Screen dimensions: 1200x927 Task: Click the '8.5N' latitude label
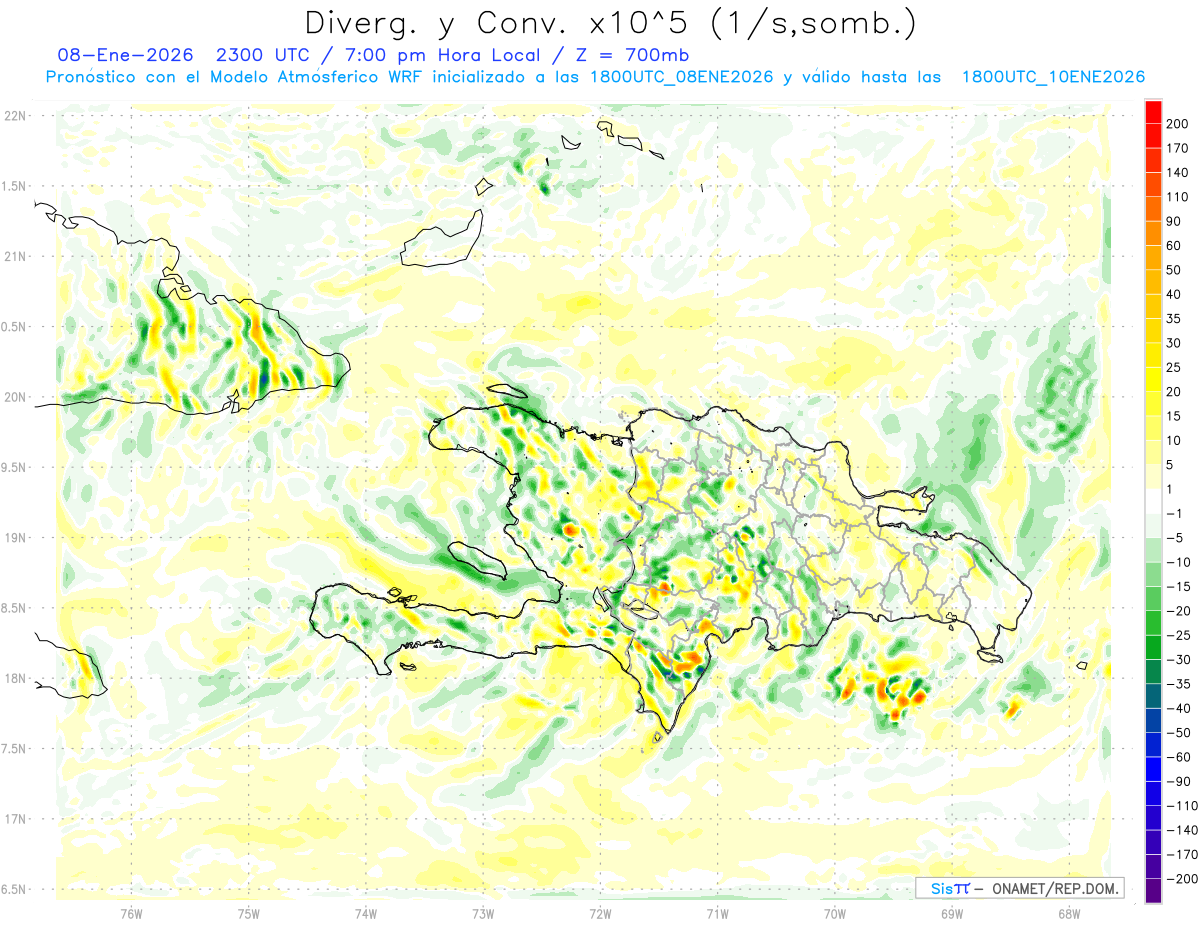tap(14, 608)
